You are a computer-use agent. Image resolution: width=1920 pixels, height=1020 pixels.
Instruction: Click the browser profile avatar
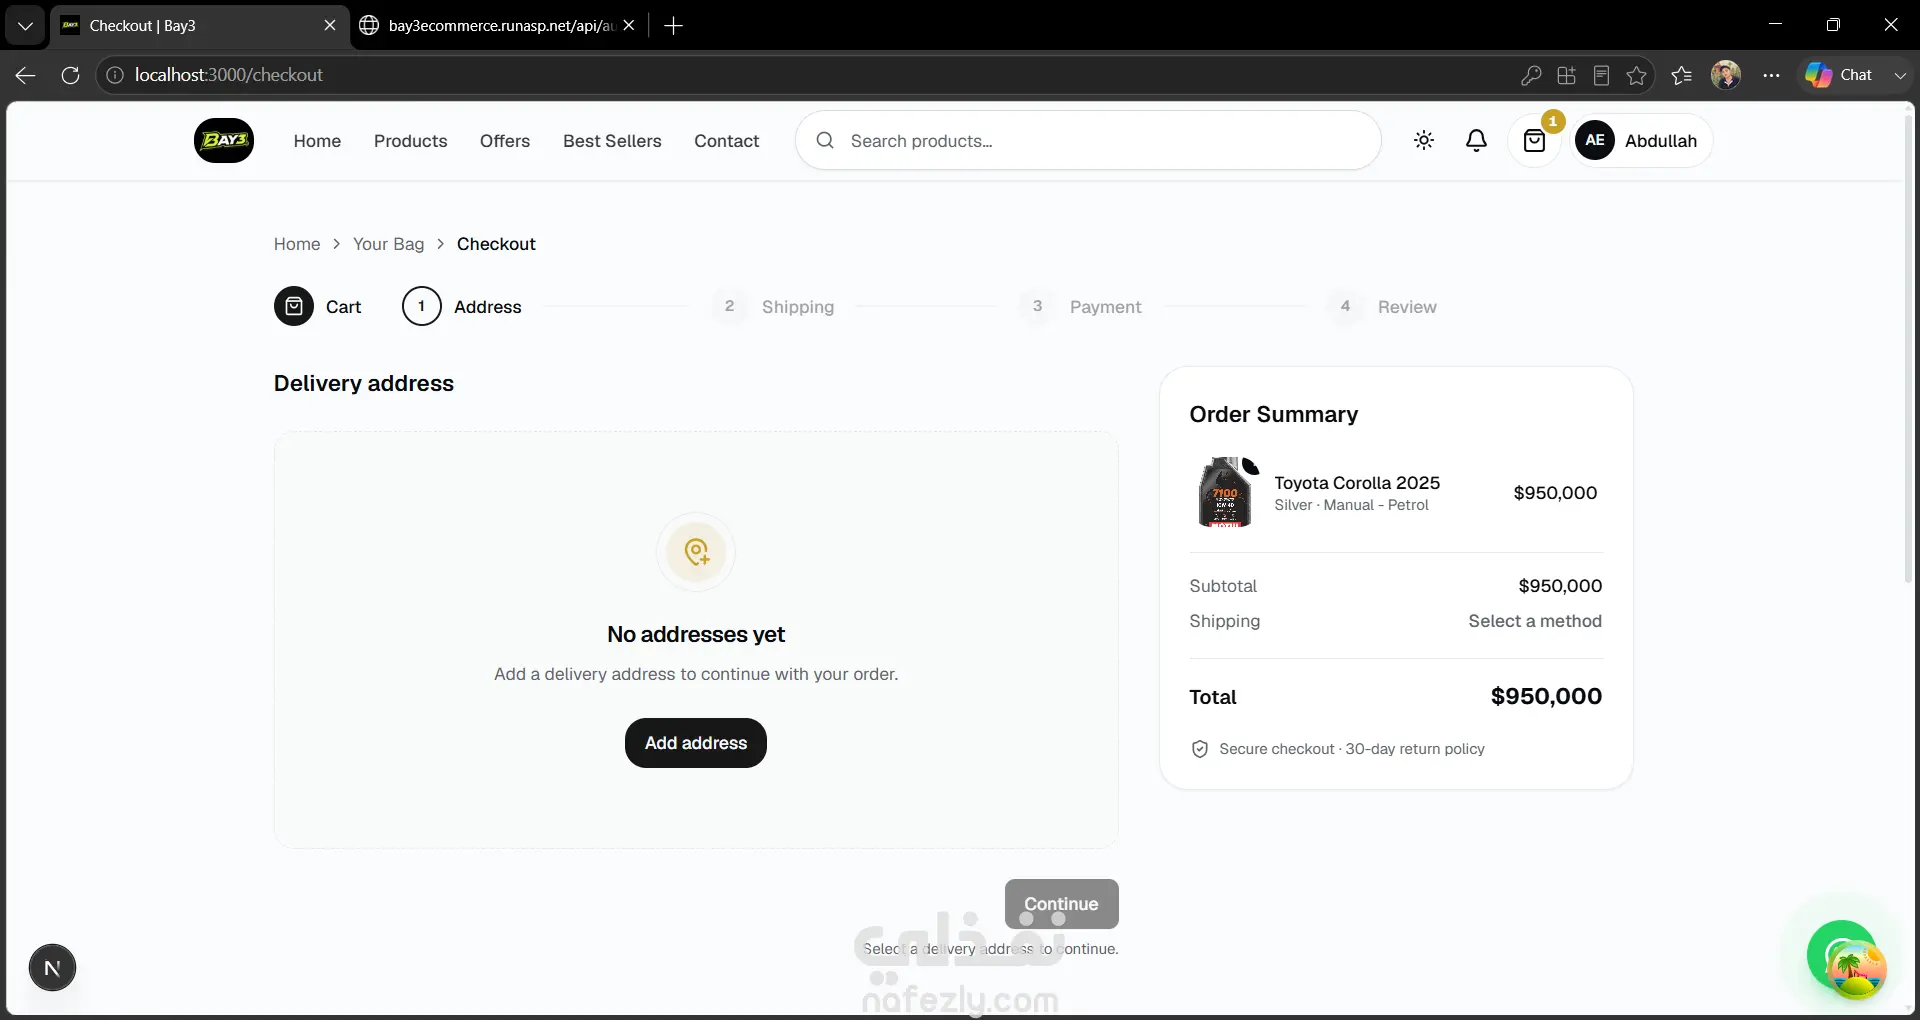[x=1726, y=75]
